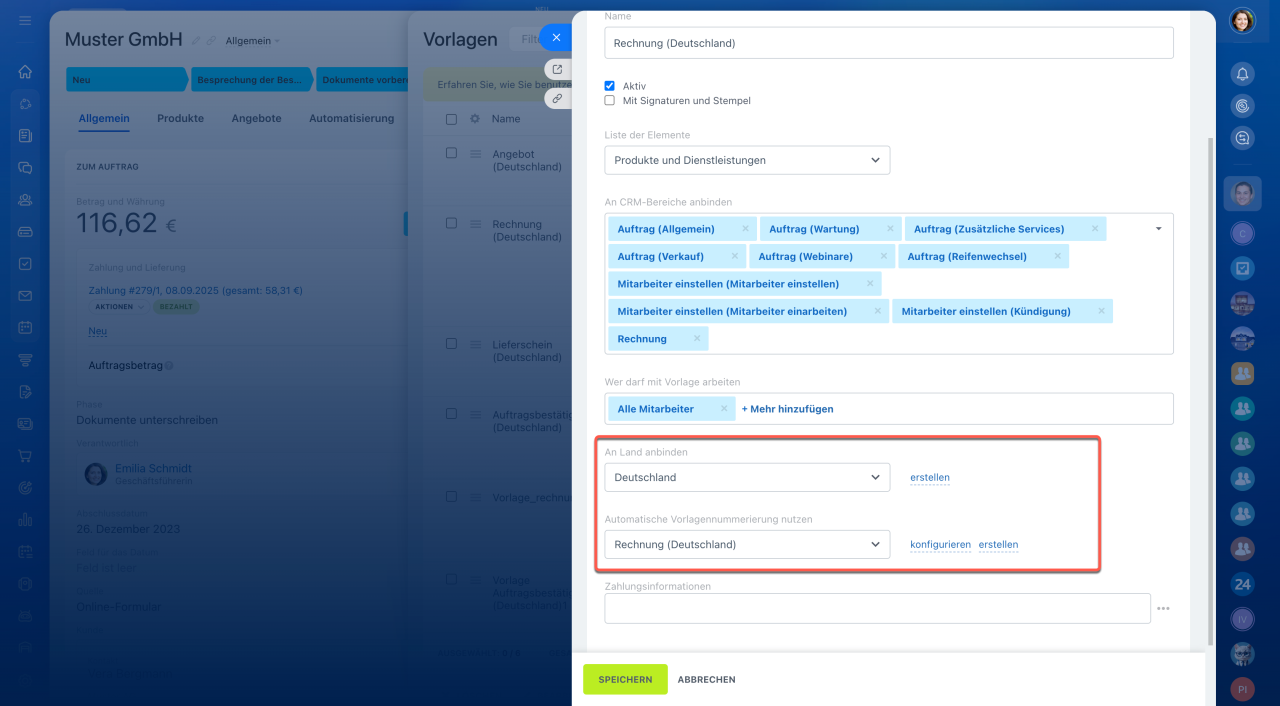Expand the CRM-Bereiche multi-select arrow
Viewport: 1280px width, 706px height.
click(1158, 229)
